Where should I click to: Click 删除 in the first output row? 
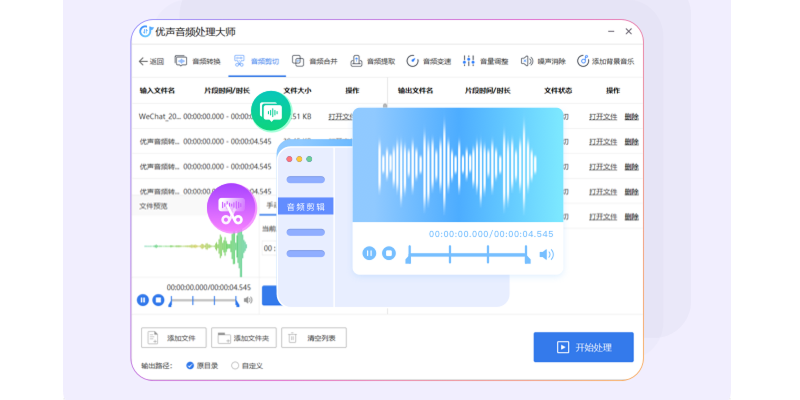631,117
